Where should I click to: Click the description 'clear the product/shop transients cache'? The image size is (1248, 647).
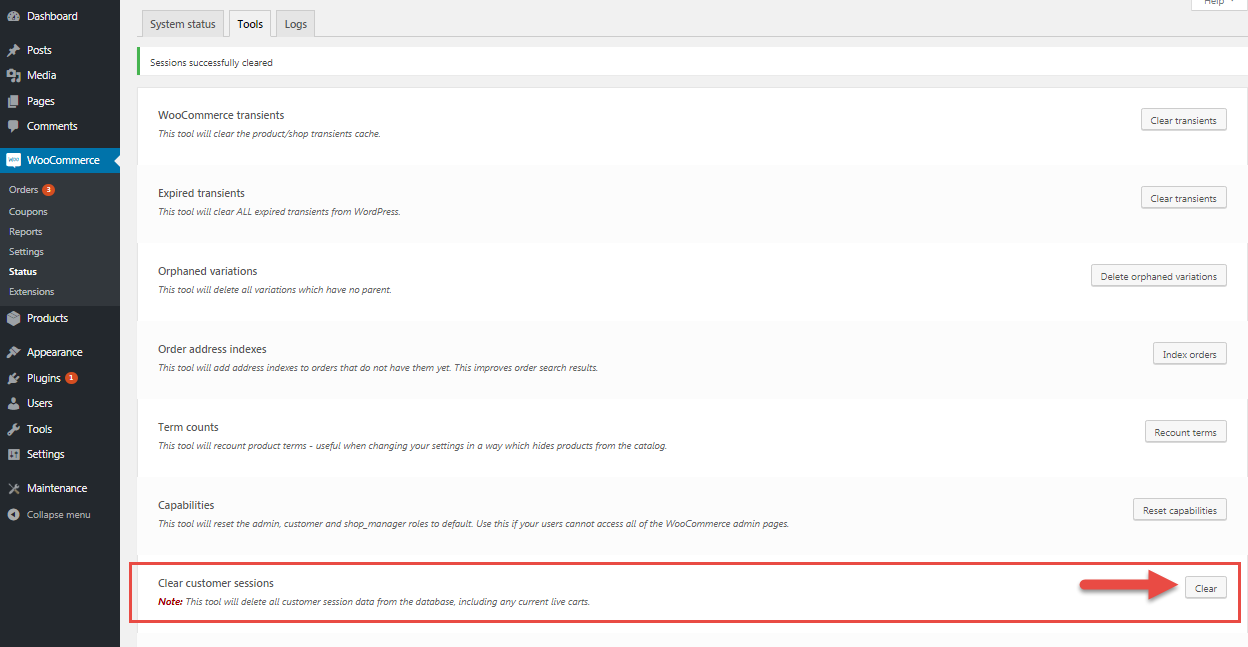(x=269, y=134)
